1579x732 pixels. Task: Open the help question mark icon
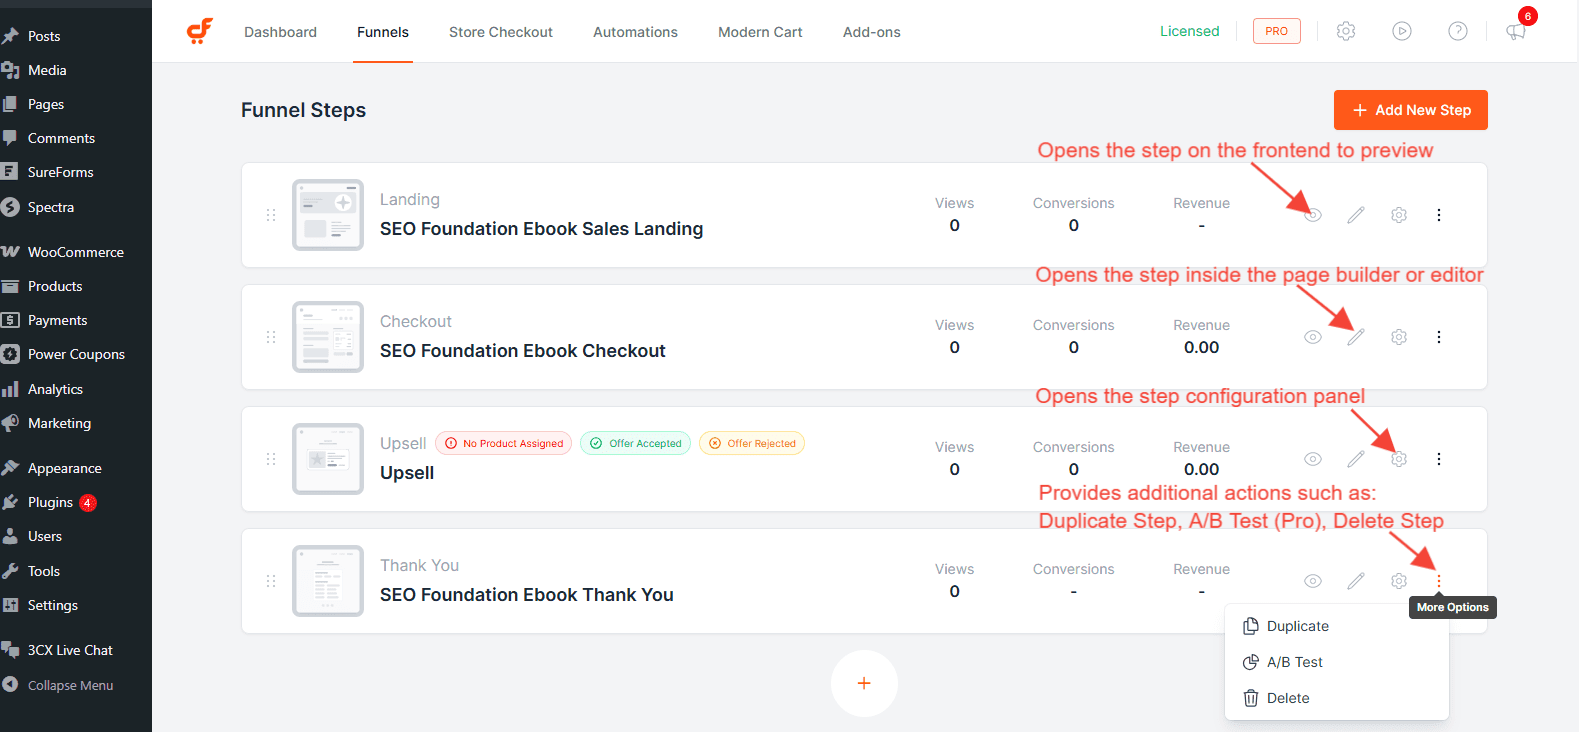click(x=1458, y=31)
